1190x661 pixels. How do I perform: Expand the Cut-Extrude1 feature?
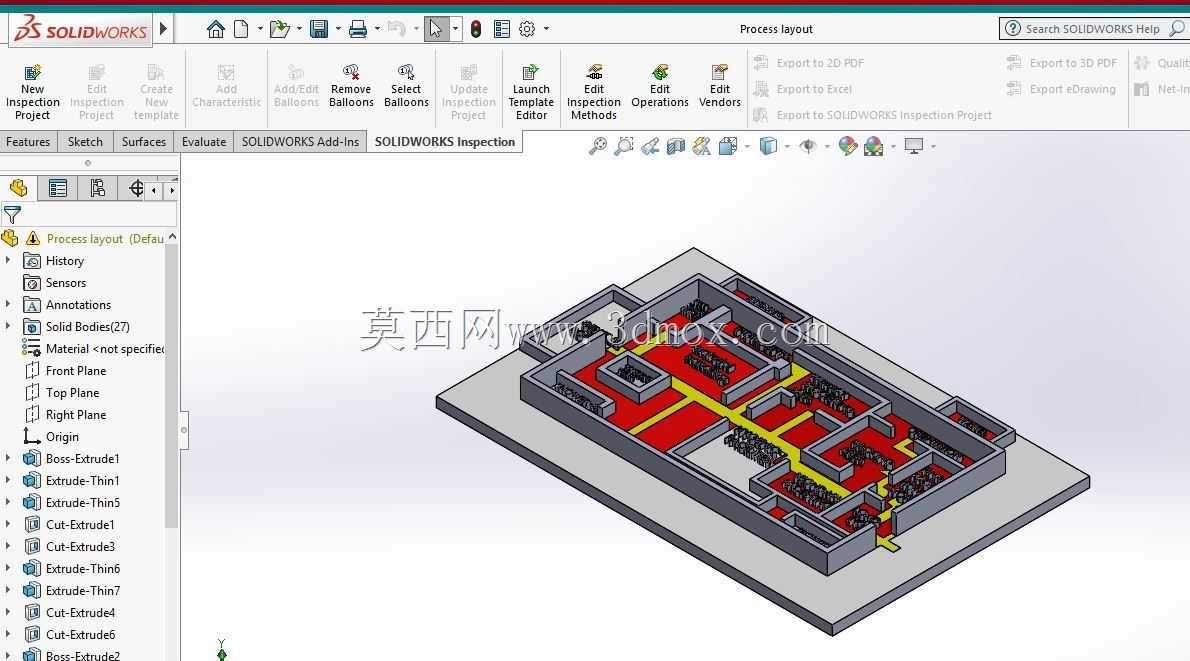click(x=8, y=524)
